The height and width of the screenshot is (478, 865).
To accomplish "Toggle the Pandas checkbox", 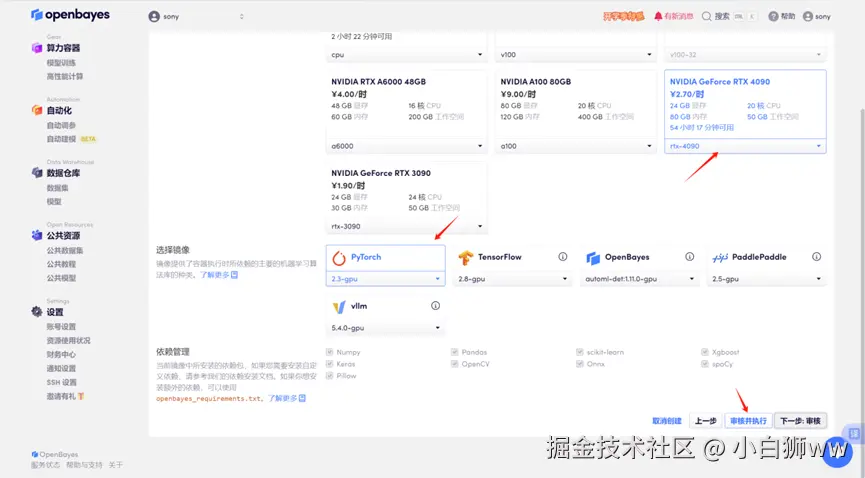I will point(455,352).
